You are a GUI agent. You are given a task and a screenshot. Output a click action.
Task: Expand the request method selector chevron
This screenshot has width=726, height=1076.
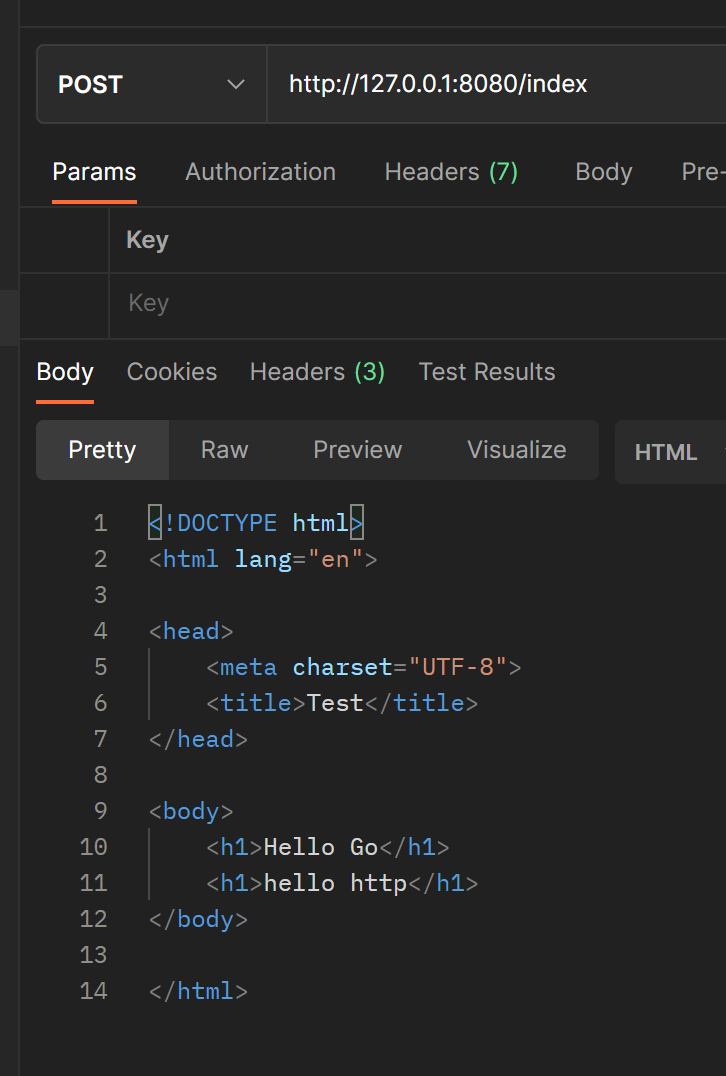pyautogui.click(x=236, y=84)
